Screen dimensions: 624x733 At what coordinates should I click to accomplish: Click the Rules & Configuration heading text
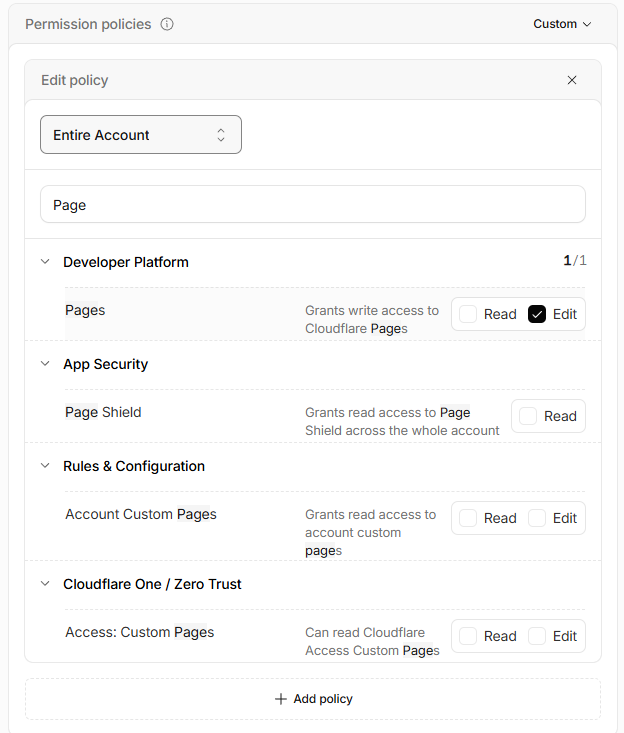pos(134,466)
